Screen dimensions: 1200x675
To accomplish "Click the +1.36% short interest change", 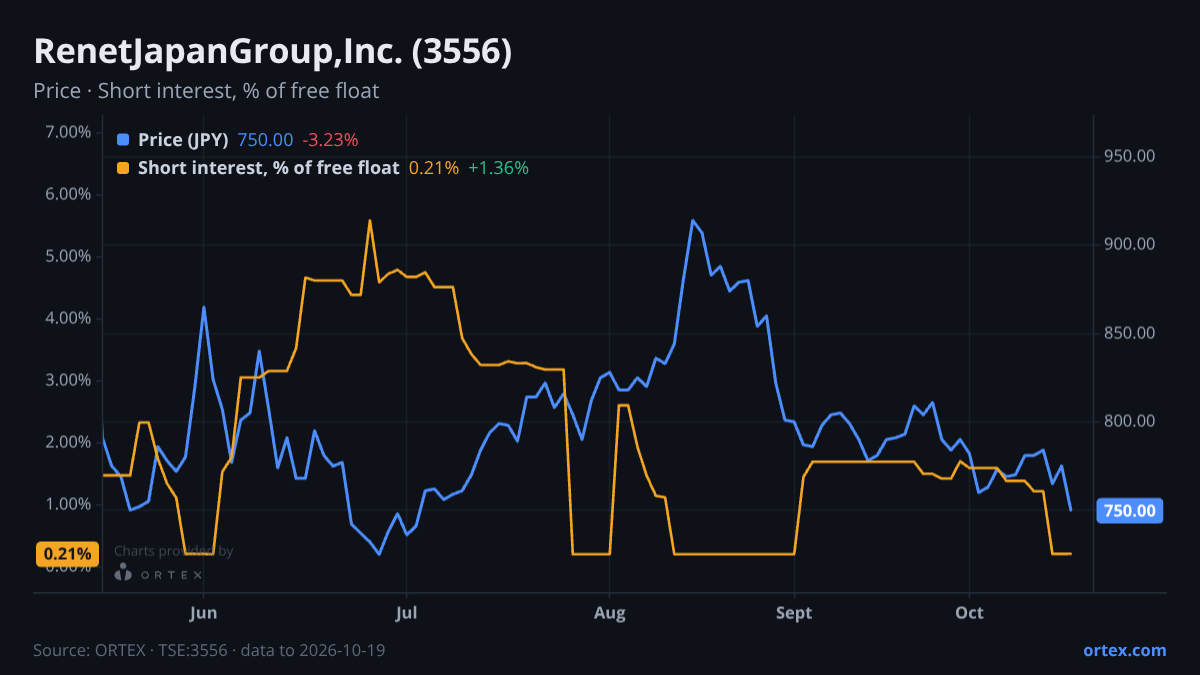I will [498, 168].
